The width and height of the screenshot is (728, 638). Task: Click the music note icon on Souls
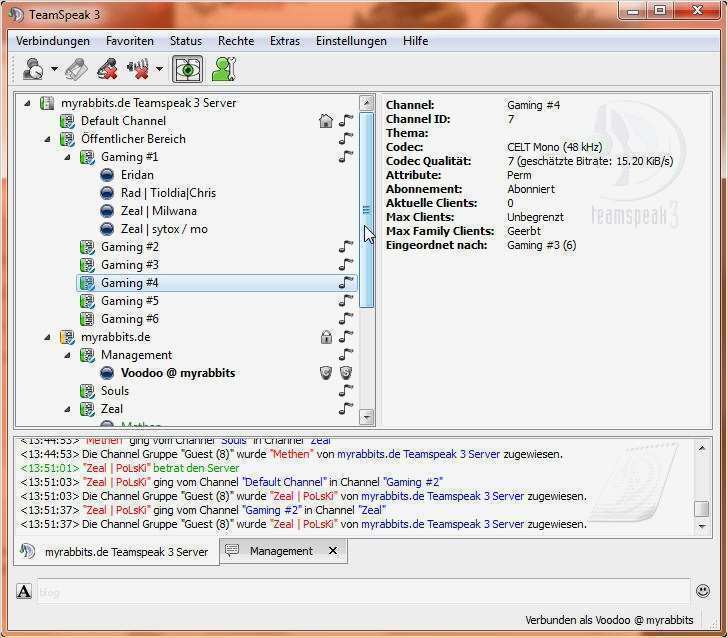point(346,391)
